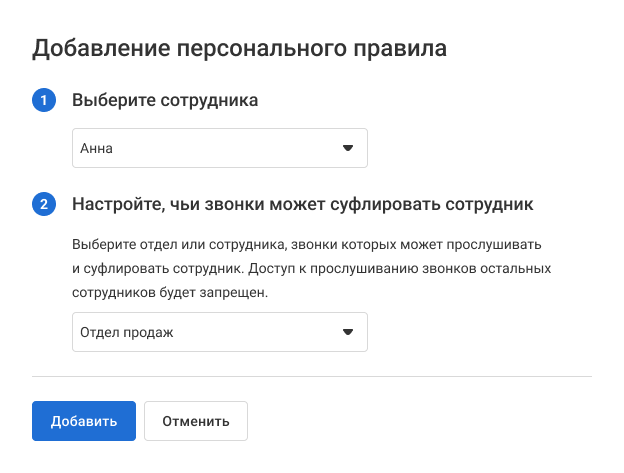624x473 pixels.
Task: Click the Настройте, чьи звонки step heading
Action: pyautogui.click(x=302, y=205)
